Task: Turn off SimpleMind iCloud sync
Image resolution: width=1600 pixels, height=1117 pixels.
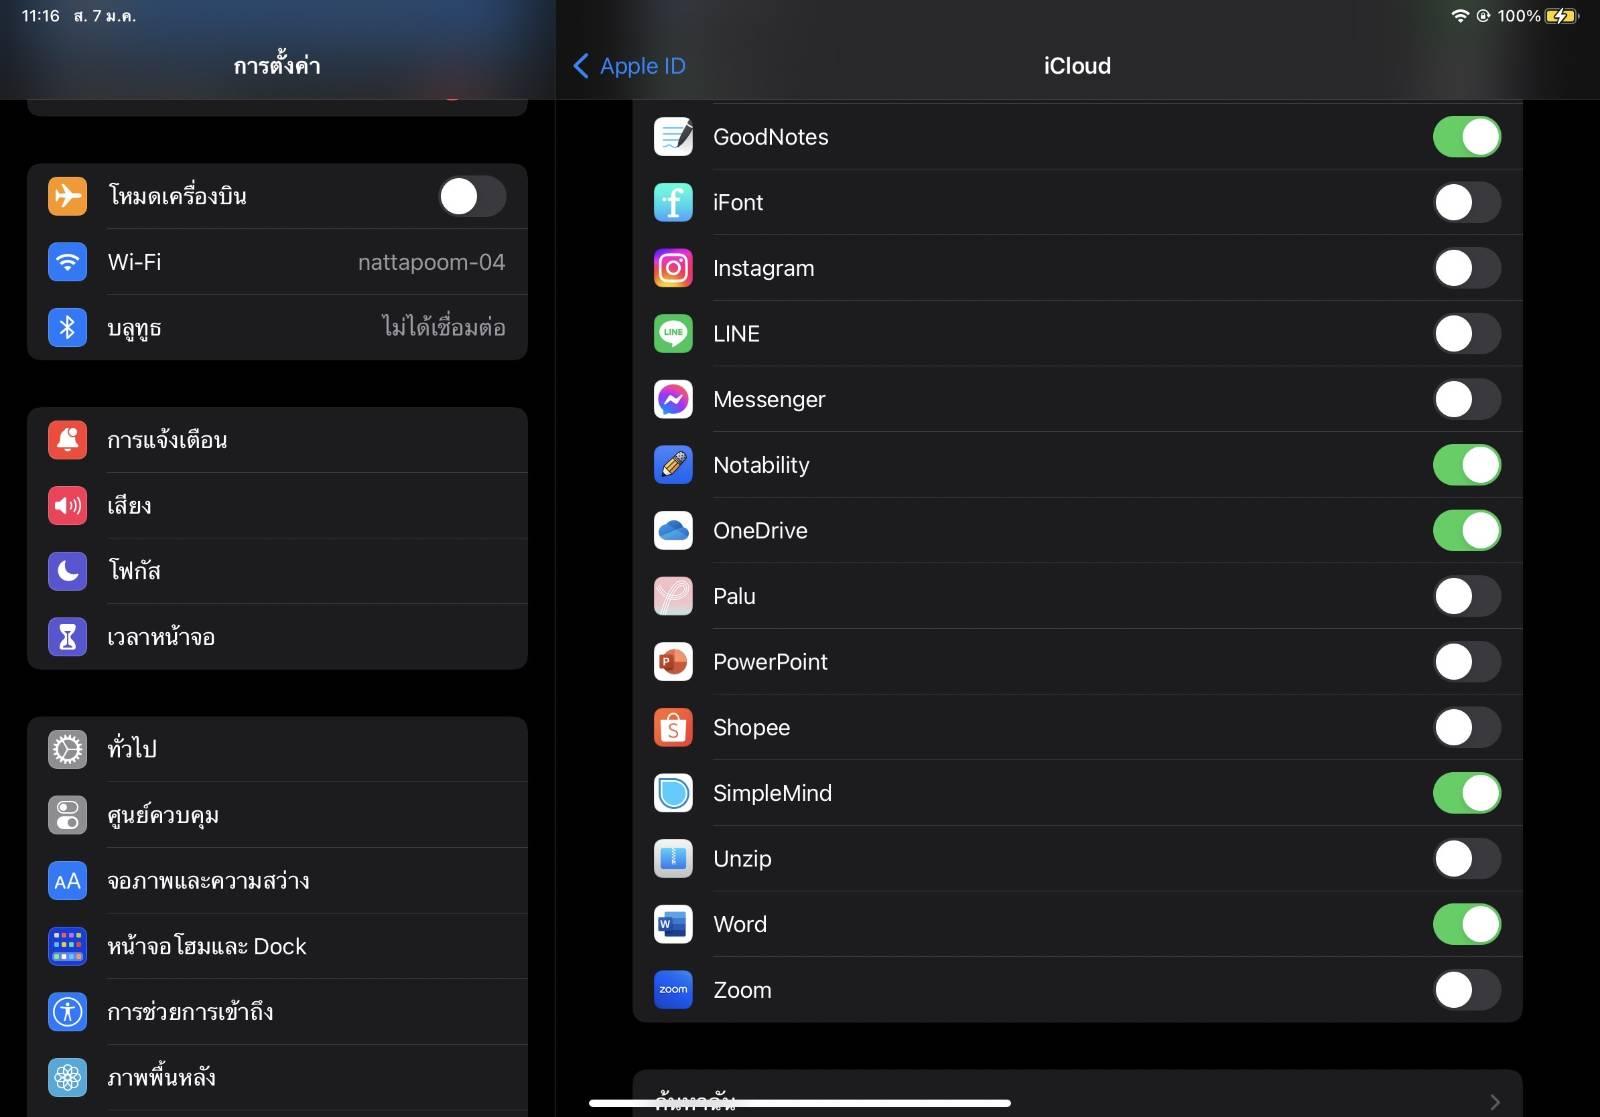Action: point(1467,793)
